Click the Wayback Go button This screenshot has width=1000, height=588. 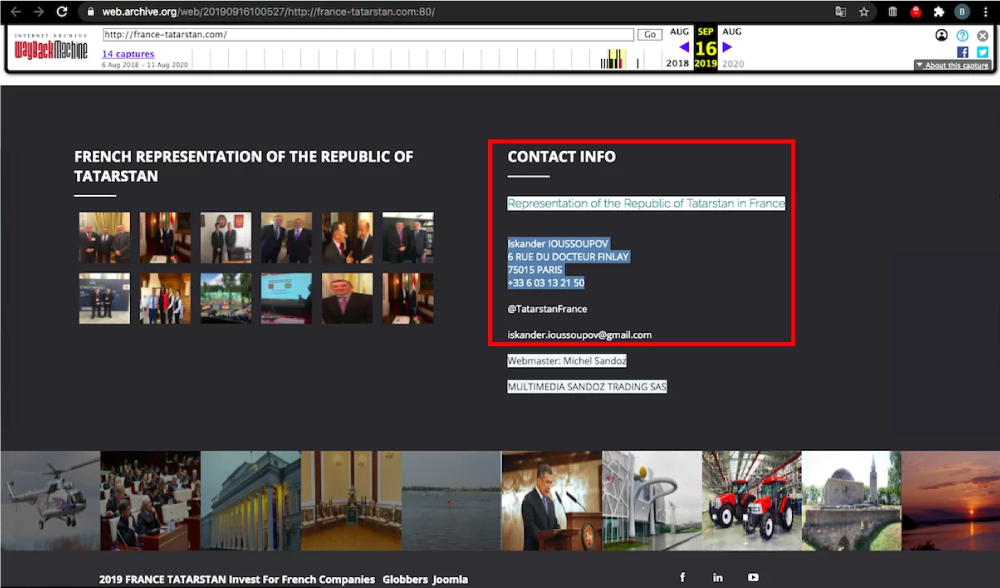(x=650, y=34)
